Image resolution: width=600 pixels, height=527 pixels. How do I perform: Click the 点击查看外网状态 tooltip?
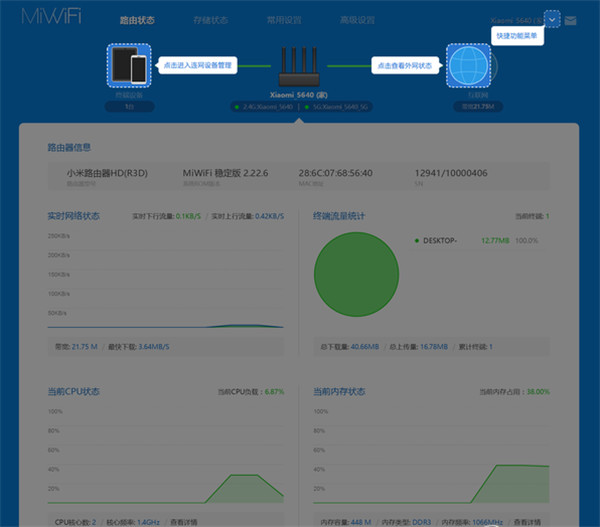pyautogui.click(x=405, y=65)
